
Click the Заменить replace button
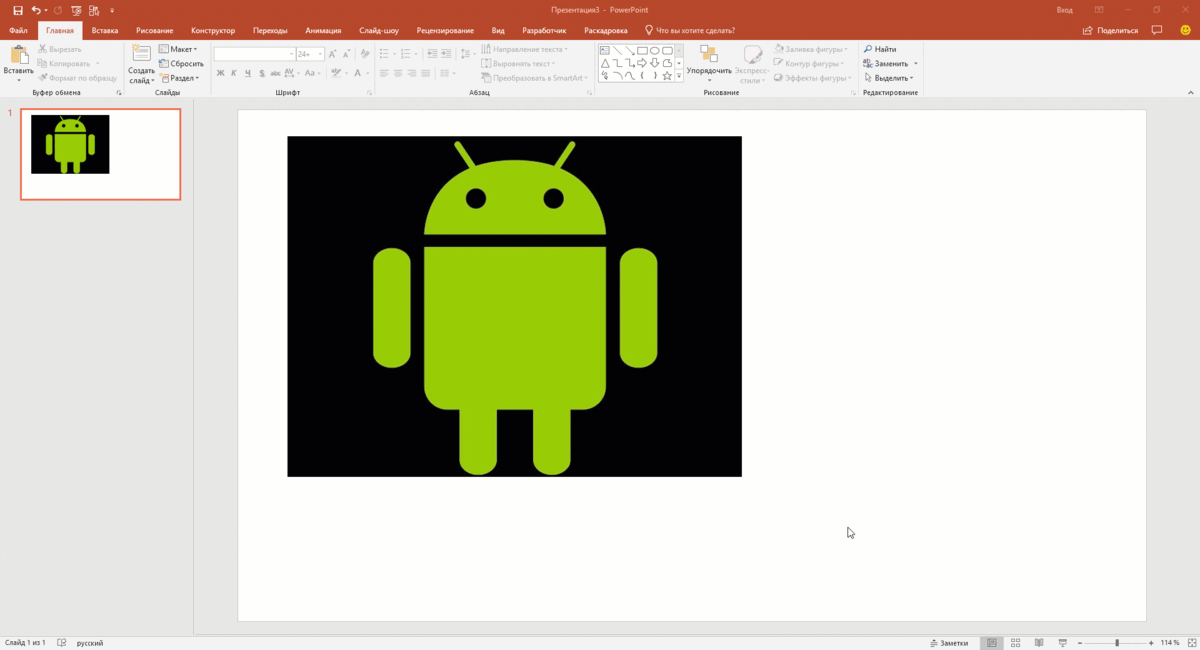coord(885,63)
